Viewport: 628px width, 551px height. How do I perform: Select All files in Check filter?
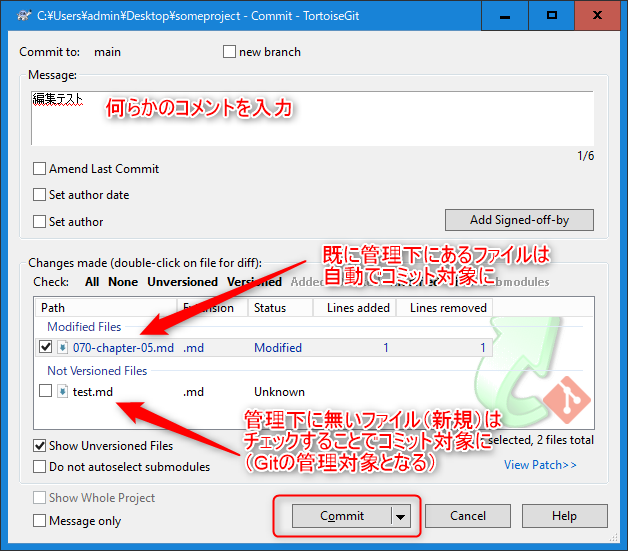[92, 282]
